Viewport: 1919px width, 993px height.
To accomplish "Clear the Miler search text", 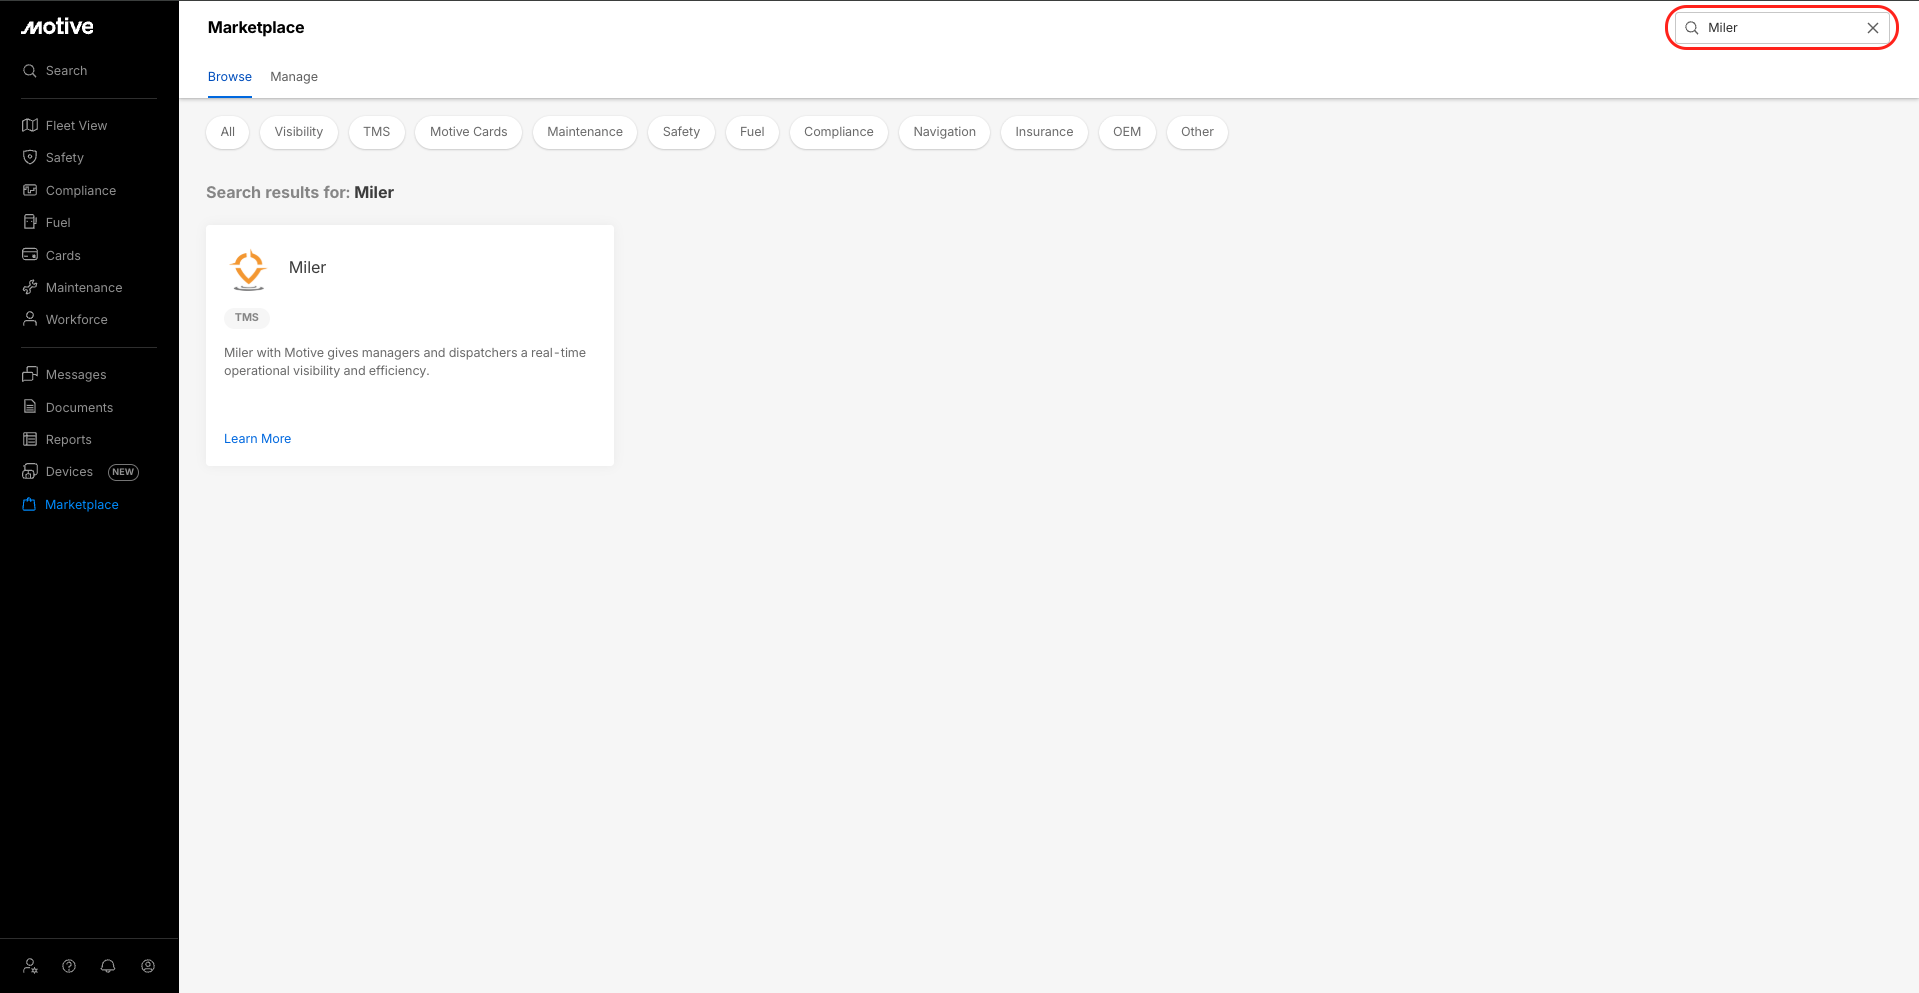I will pyautogui.click(x=1873, y=28).
